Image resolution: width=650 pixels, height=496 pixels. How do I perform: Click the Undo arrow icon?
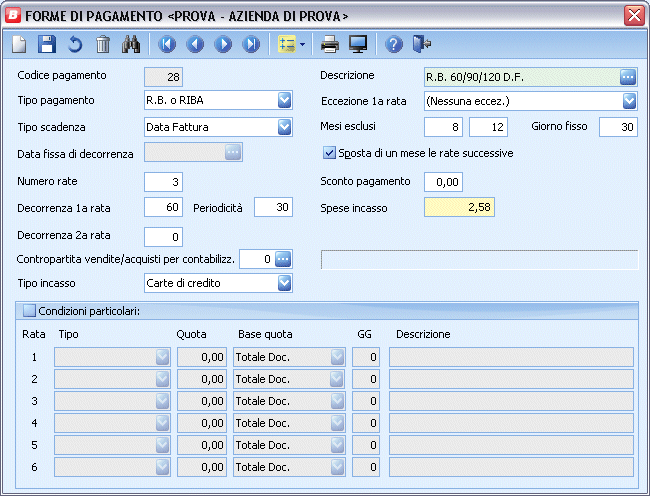75,44
